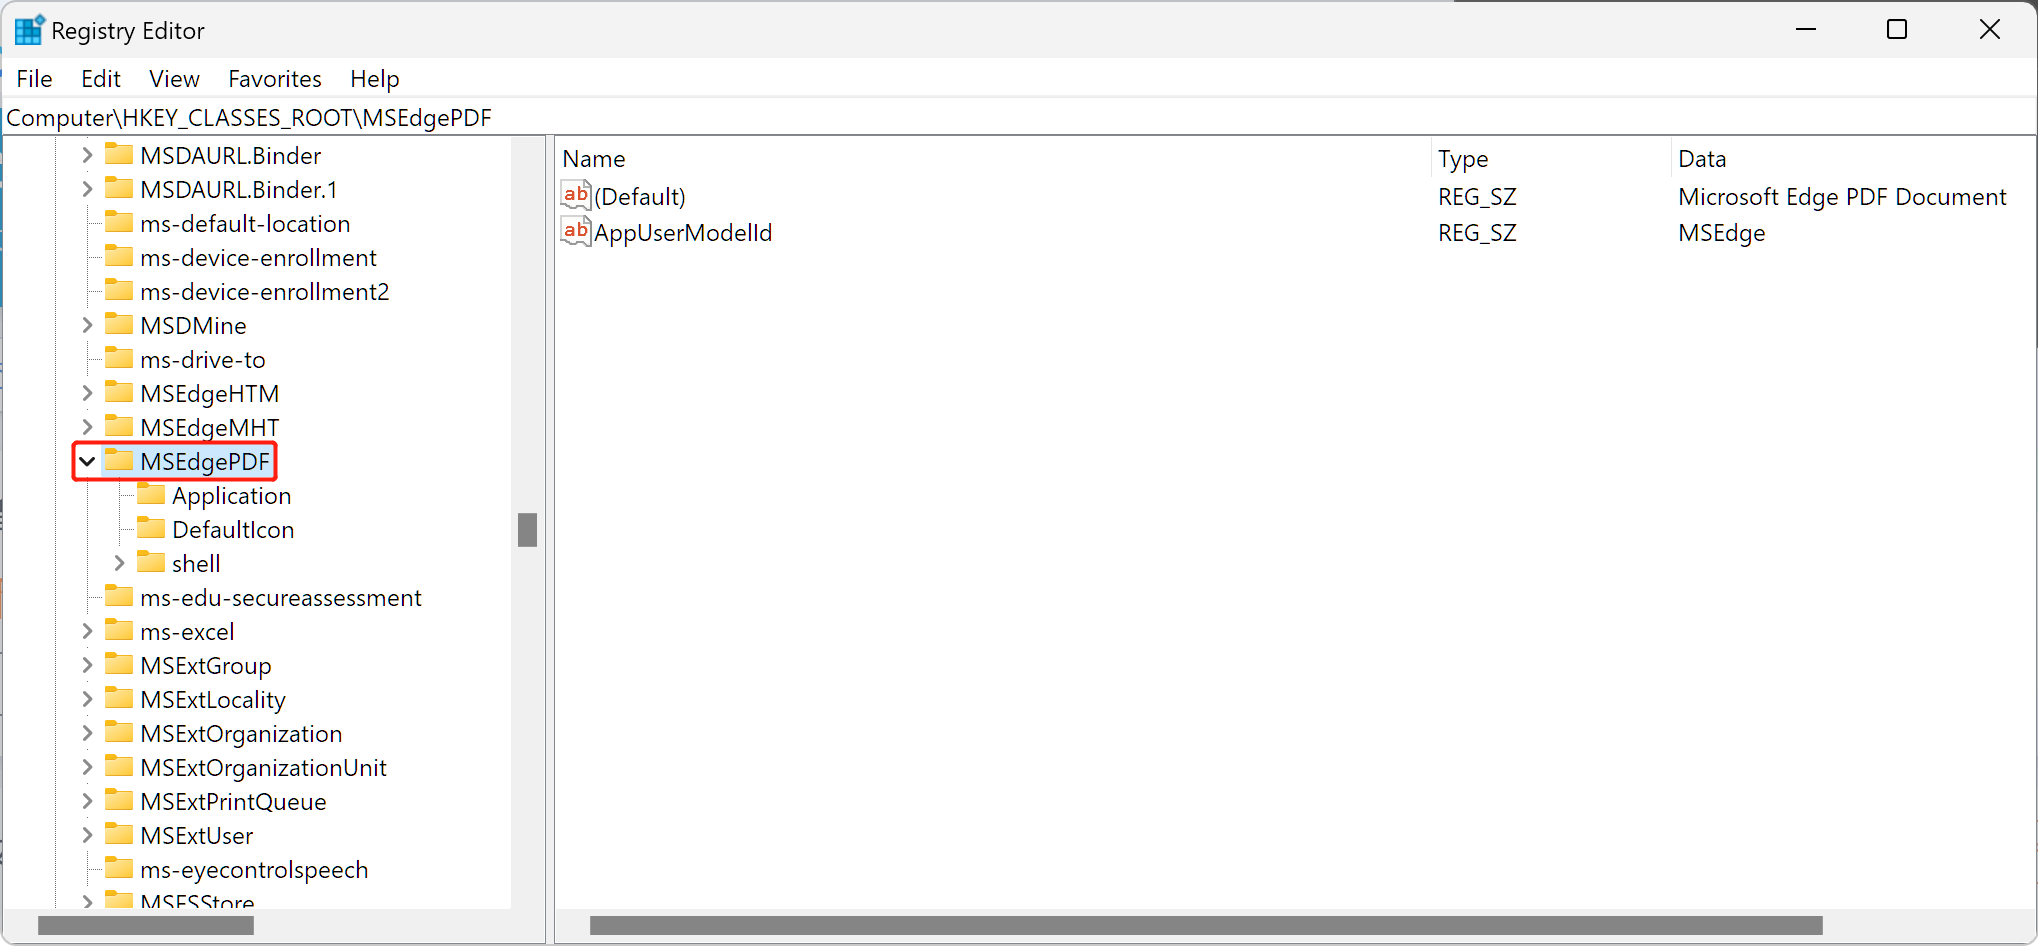Click the MSDAURL.Binder.1 folder icon
Viewport: 2038px width, 946px height.
click(x=119, y=189)
